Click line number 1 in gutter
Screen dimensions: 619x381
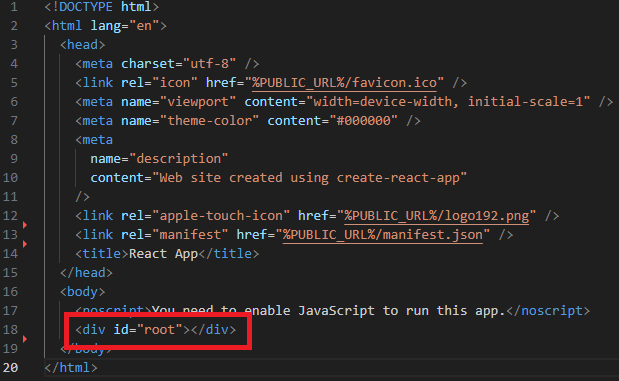click(x=14, y=7)
